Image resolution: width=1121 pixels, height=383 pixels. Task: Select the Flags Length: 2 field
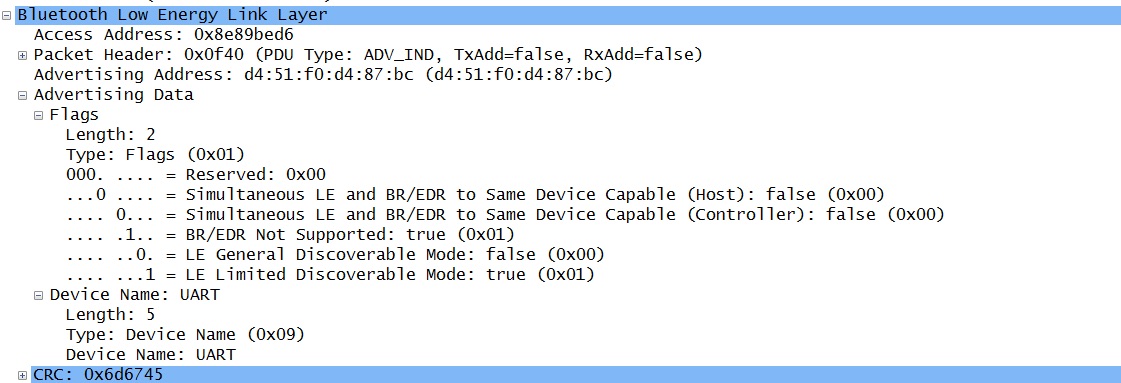click(110, 134)
